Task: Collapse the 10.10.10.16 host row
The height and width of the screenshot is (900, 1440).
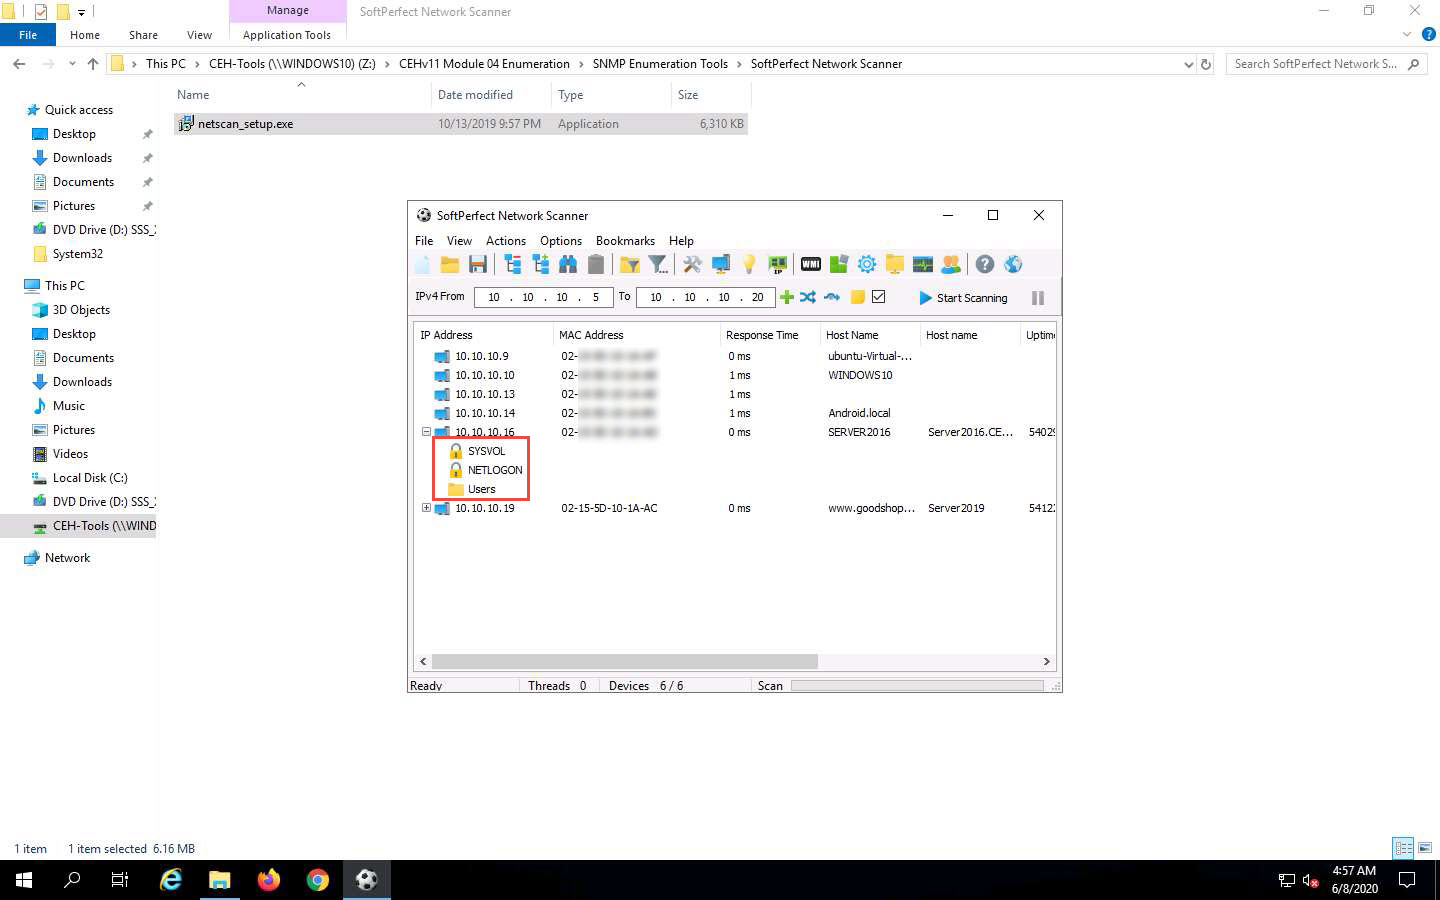Action: (x=426, y=432)
